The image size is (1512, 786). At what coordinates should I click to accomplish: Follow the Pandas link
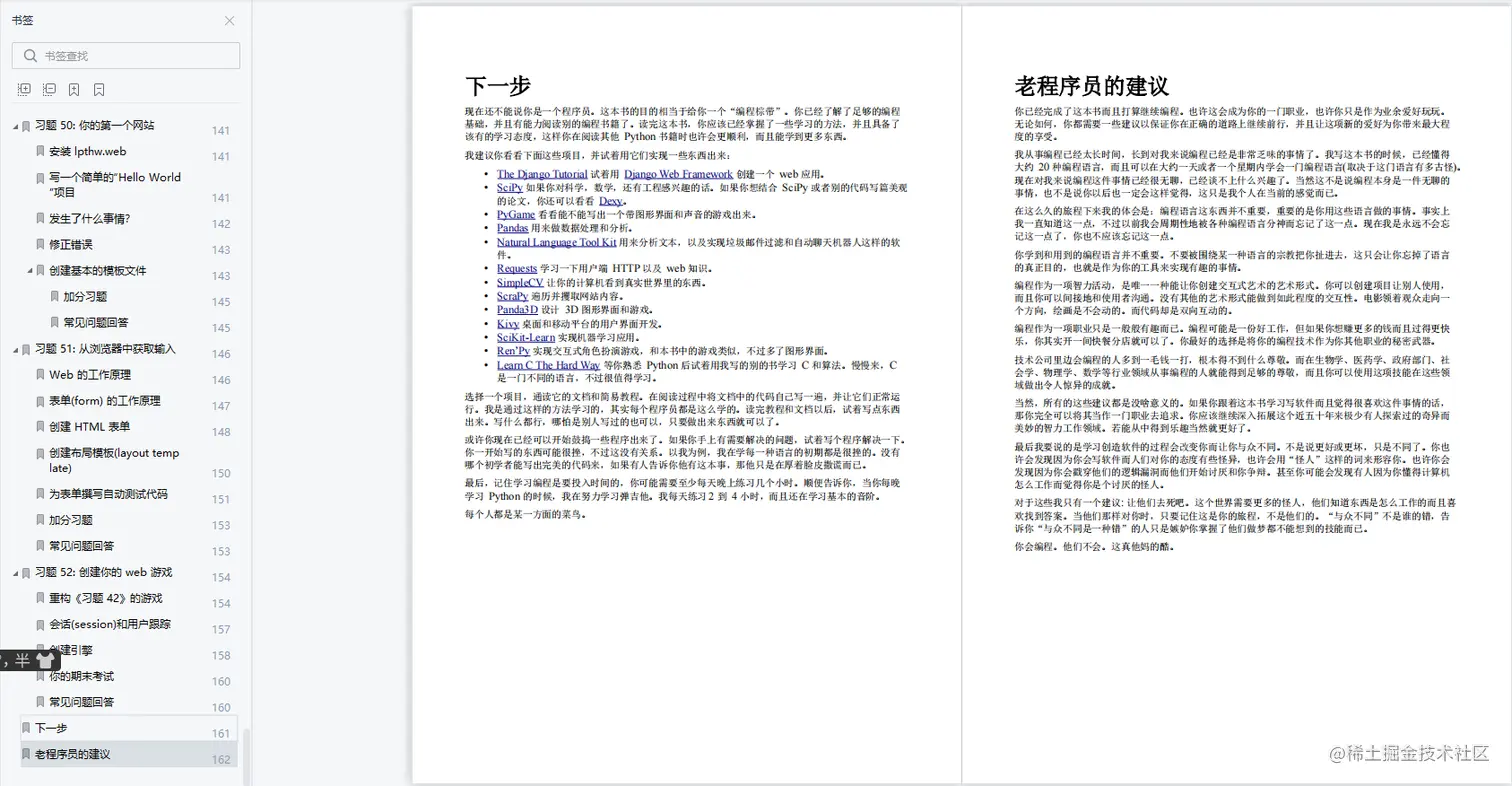[x=512, y=228]
